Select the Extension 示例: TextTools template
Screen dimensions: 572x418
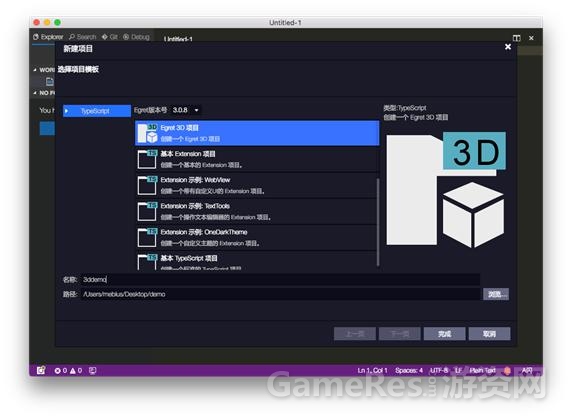[x=256, y=212]
